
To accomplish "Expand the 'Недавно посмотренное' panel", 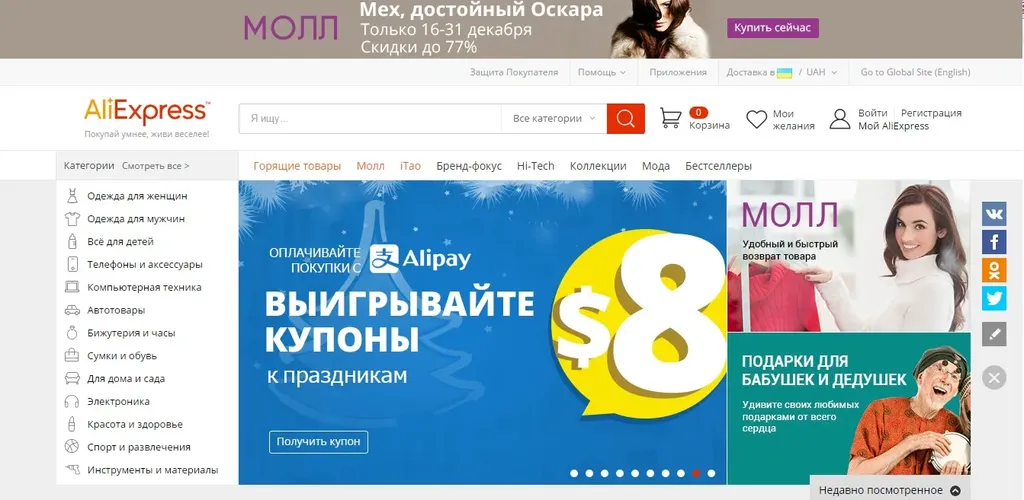I will 889,490.
